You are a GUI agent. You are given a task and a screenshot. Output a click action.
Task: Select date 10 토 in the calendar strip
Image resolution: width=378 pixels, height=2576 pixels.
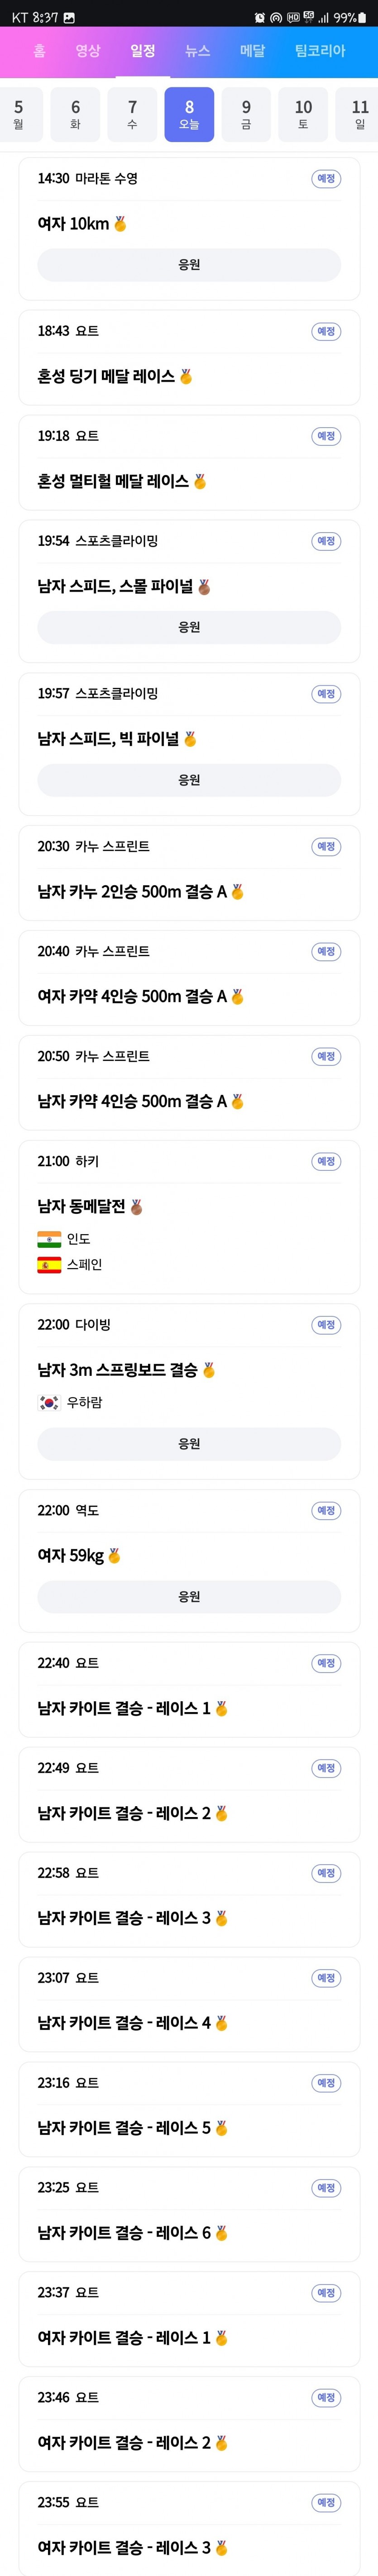(303, 114)
